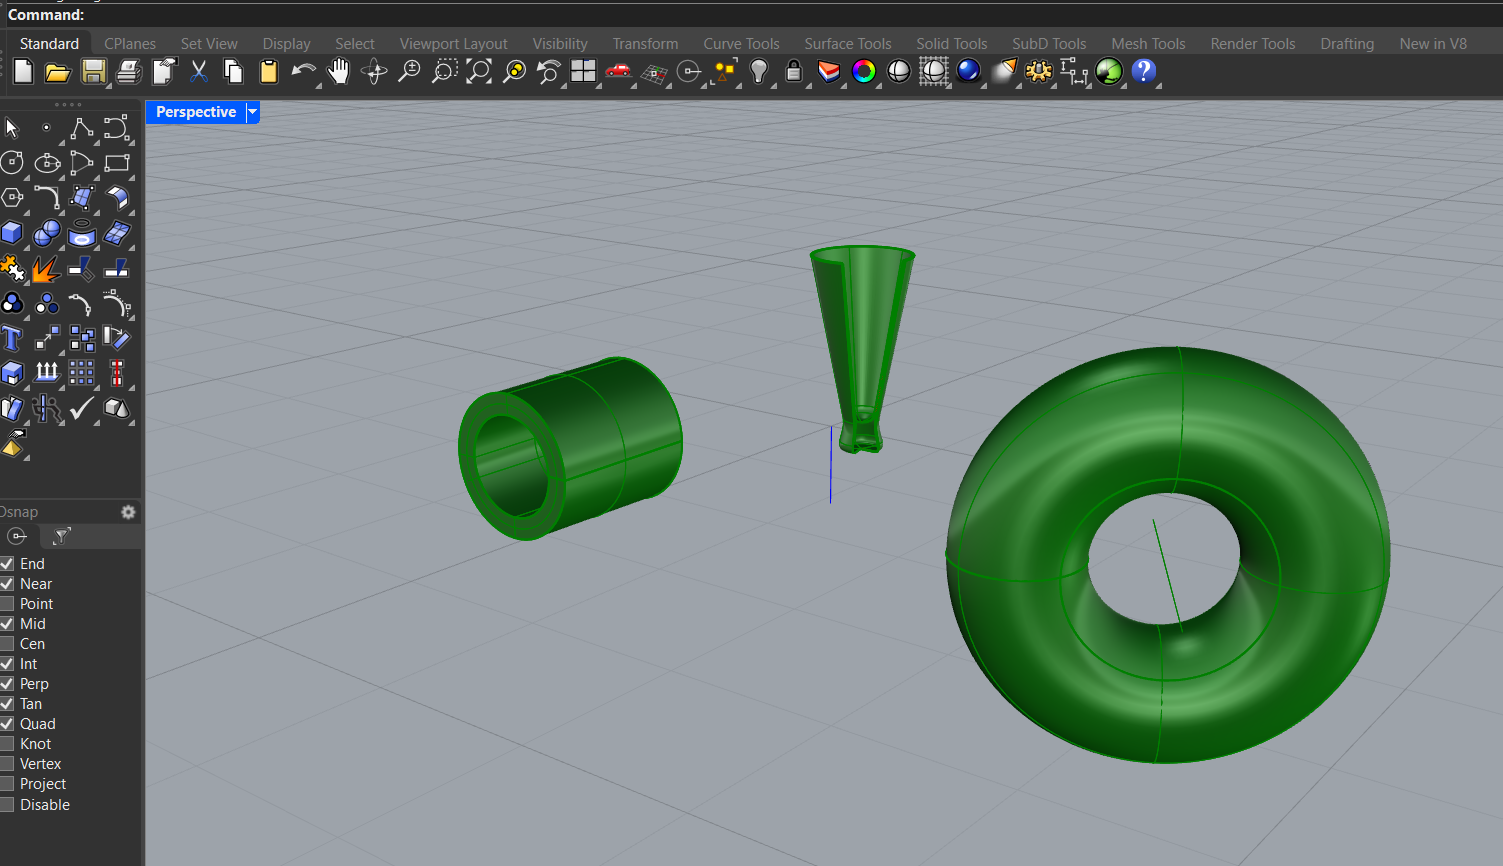1503x866 pixels.
Task: Switch to the Transform tab
Action: click(645, 43)
